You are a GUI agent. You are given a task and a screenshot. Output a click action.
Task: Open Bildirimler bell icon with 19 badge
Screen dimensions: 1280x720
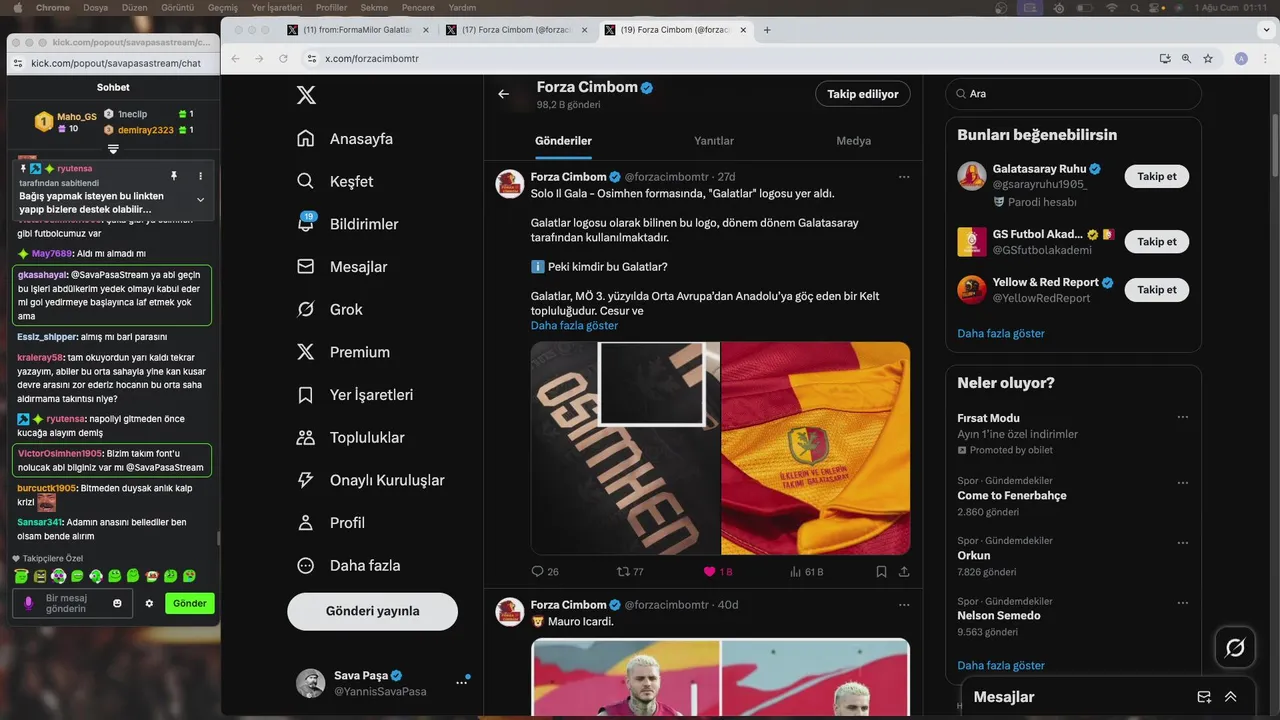tap(307, 223)
